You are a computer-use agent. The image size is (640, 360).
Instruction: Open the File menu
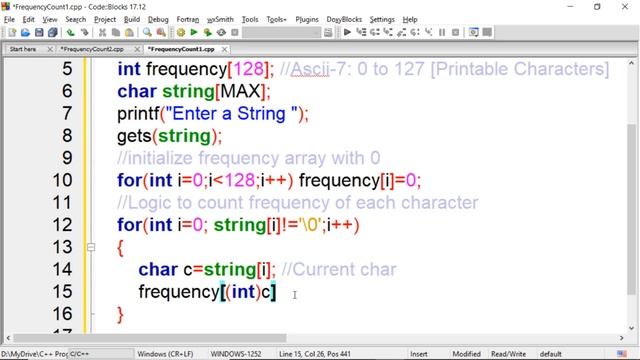pyautogui.click(x=9, y=19)
